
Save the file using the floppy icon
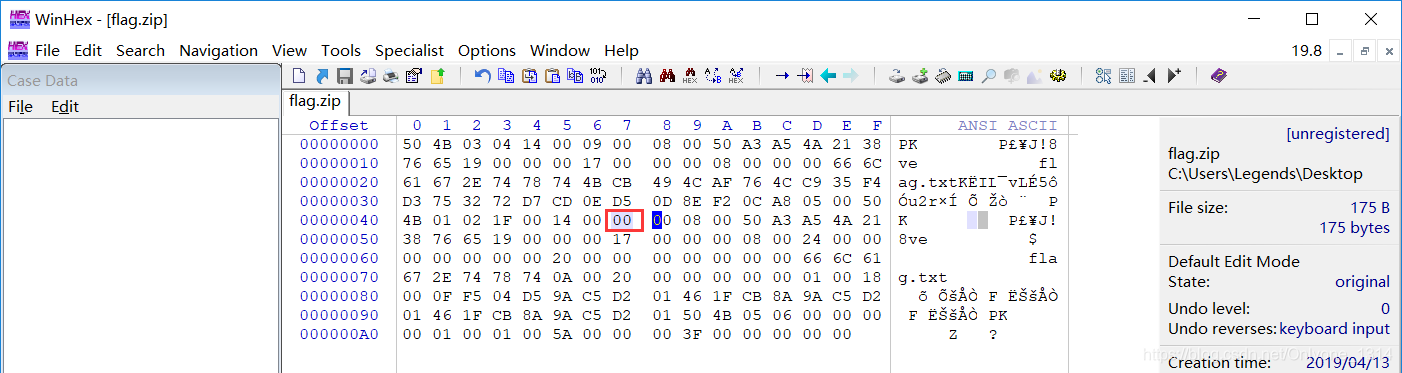pos(345,75)
